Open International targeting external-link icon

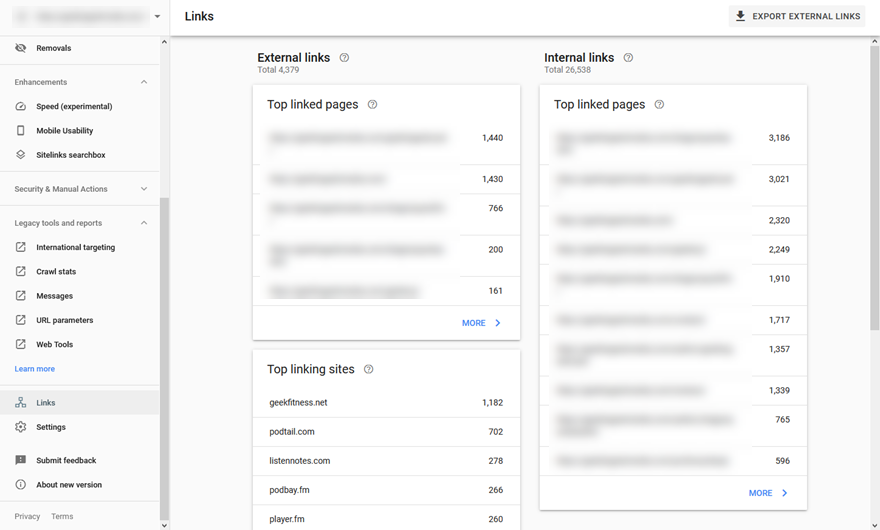pyautogui.click(x=21, y=247)
